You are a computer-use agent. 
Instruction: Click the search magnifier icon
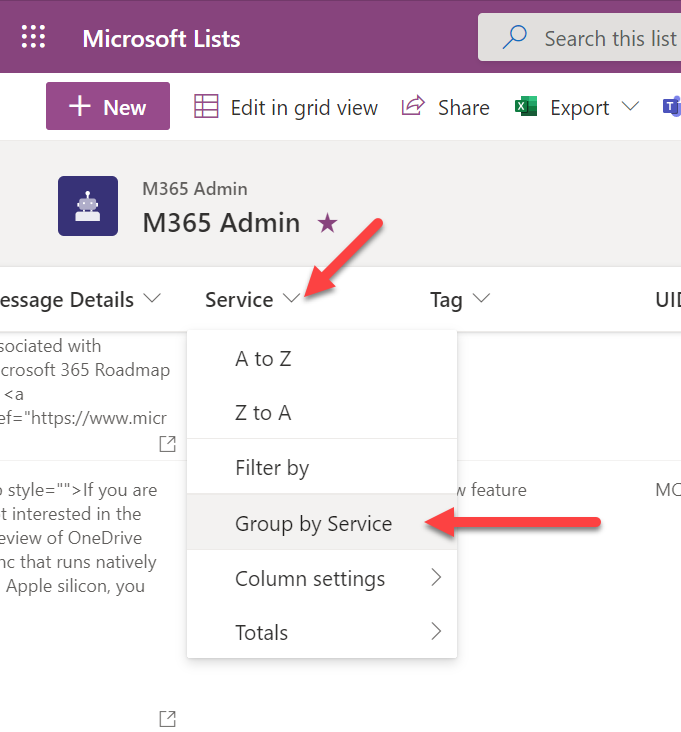point(515,38)
